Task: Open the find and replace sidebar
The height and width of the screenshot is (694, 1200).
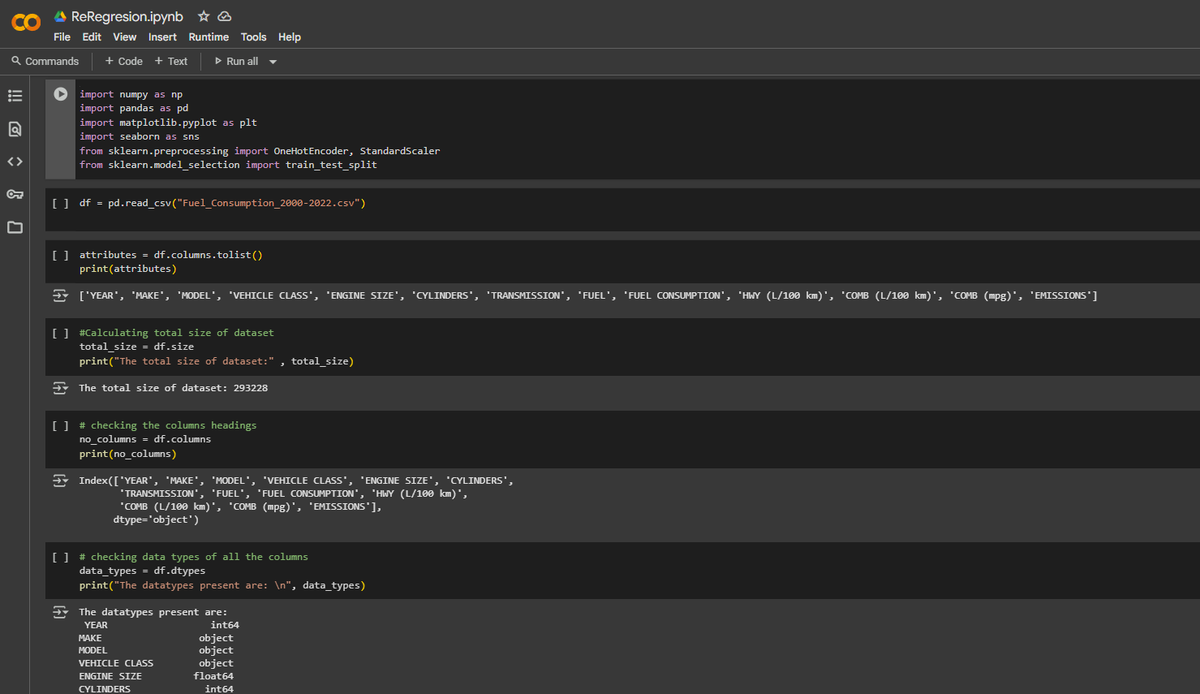Action: 14,129
